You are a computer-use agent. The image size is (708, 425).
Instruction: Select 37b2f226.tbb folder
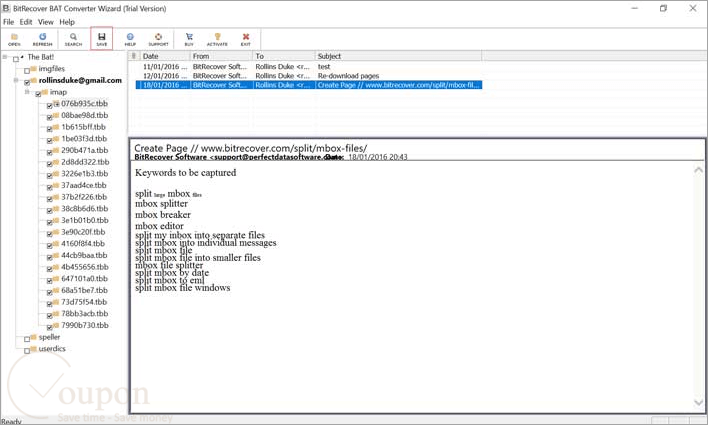coord(84,197)
